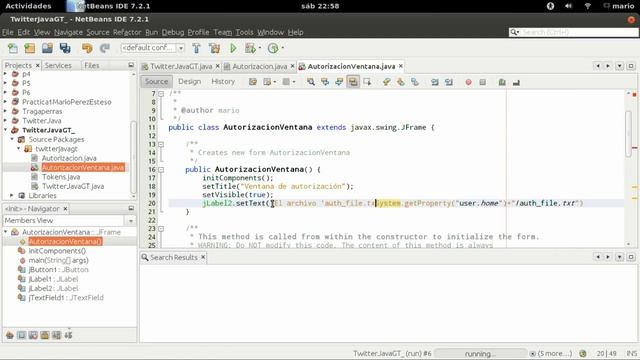Click the volume icon in the top bar
640x360 pixels.
click(569, 6)
